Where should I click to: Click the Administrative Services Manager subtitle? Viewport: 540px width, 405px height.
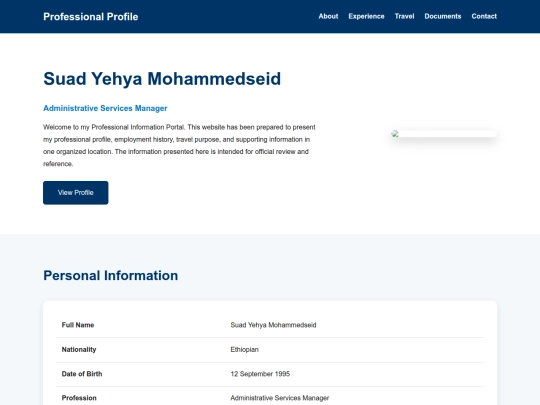click(x=105, y=108)
